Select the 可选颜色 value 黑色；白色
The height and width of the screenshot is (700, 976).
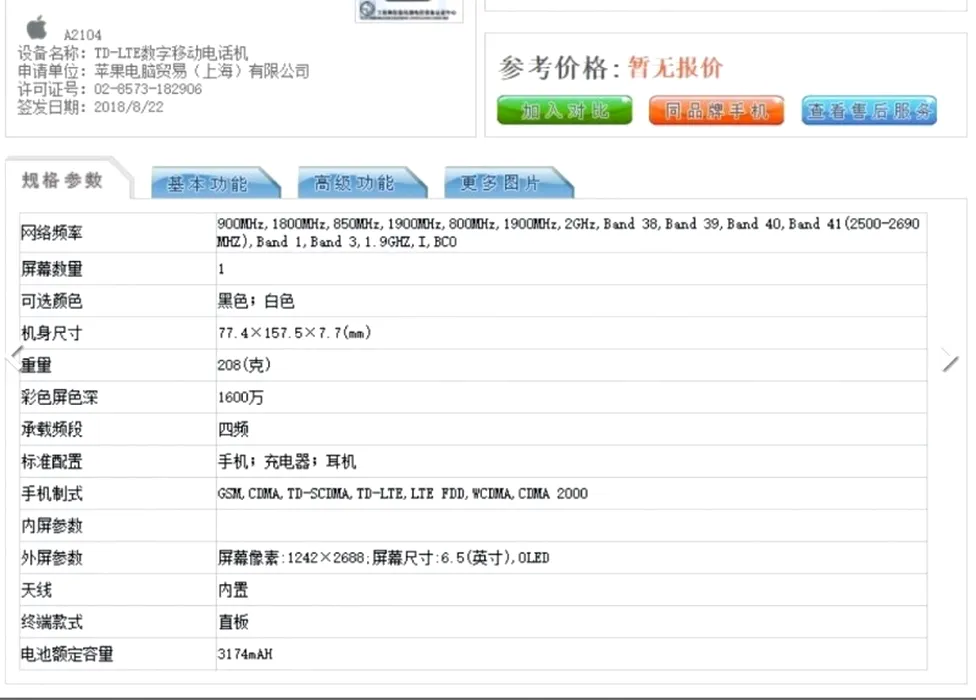pos(256,301)
